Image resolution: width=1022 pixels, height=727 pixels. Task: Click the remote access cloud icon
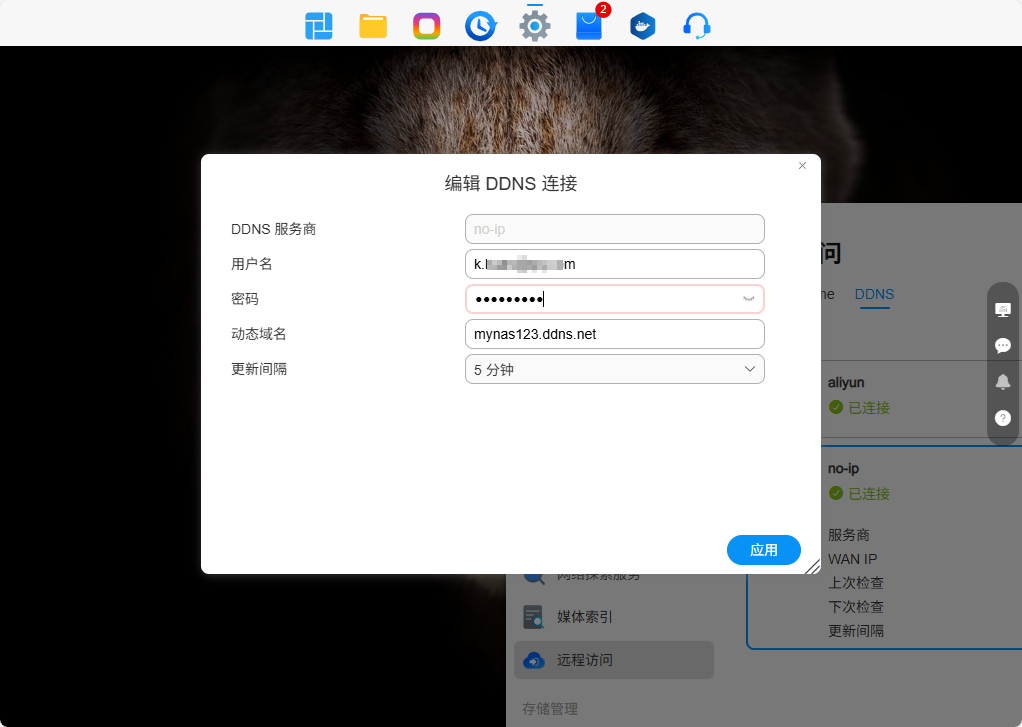534,660
